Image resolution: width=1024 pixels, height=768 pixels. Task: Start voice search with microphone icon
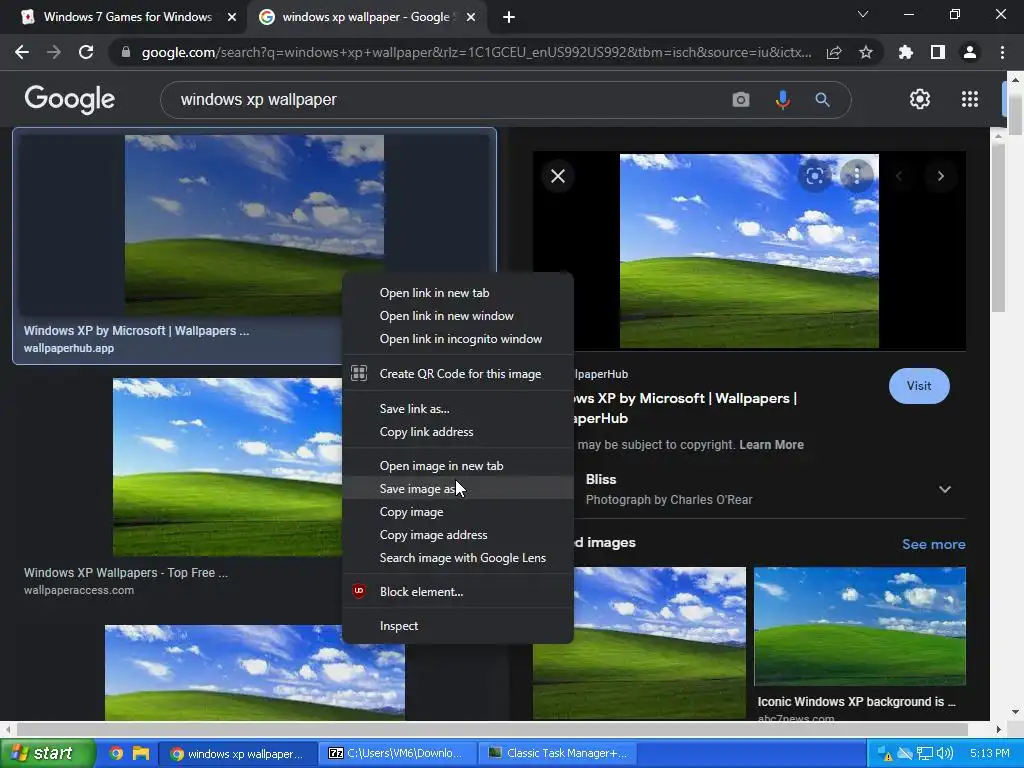tap(782, 100)
